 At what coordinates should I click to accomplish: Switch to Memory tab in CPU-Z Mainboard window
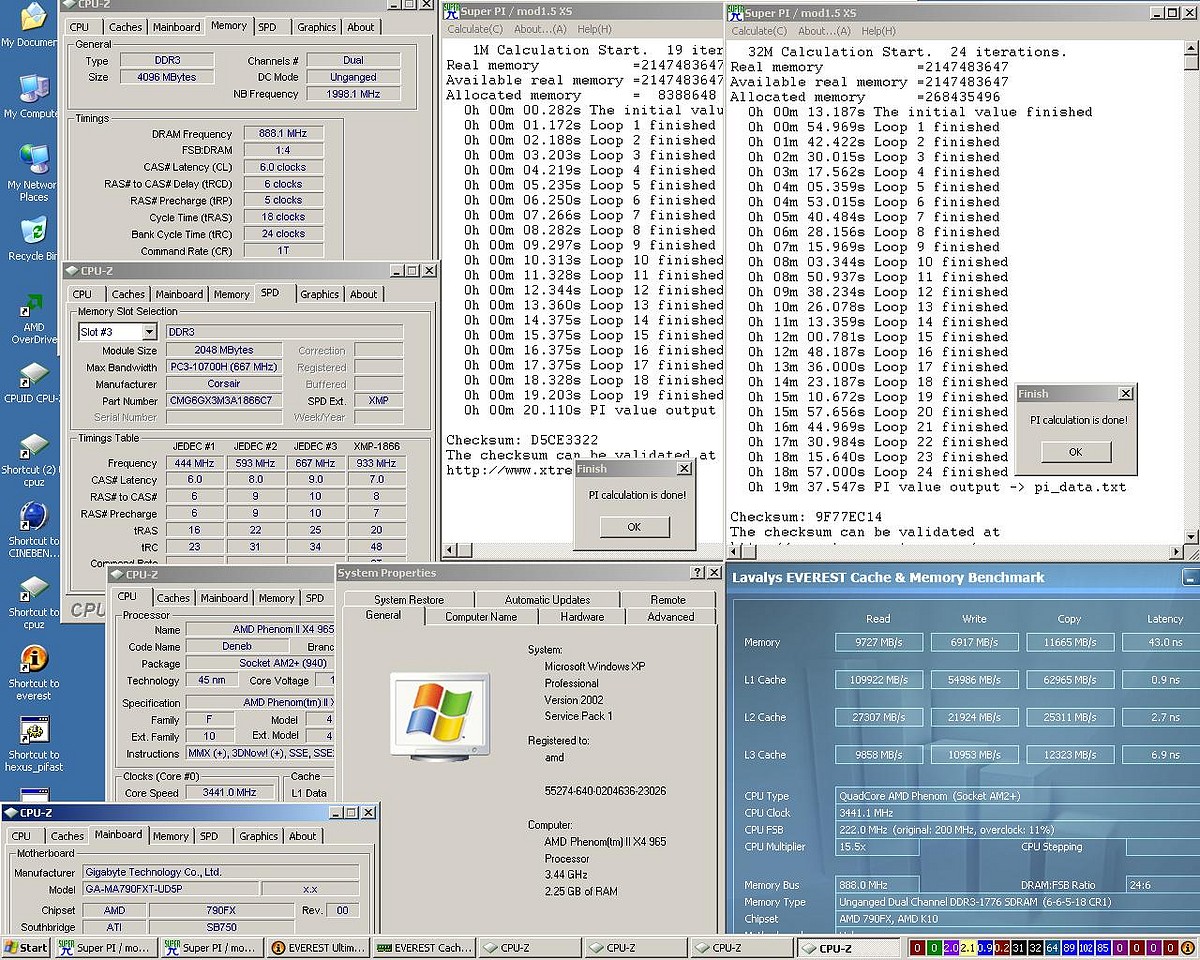pyautogui.click(x=170, y=836)
